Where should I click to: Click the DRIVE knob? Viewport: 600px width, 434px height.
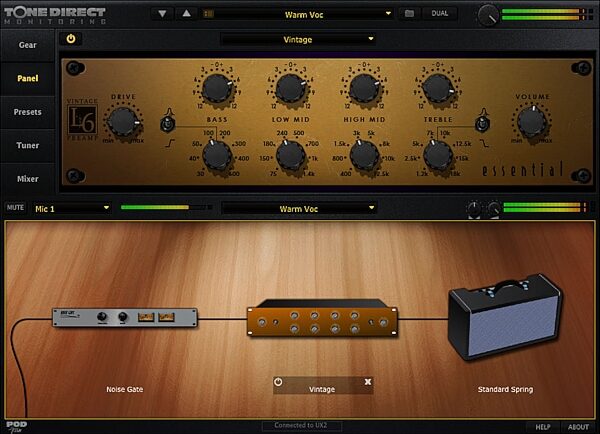[x=123, y=121]
